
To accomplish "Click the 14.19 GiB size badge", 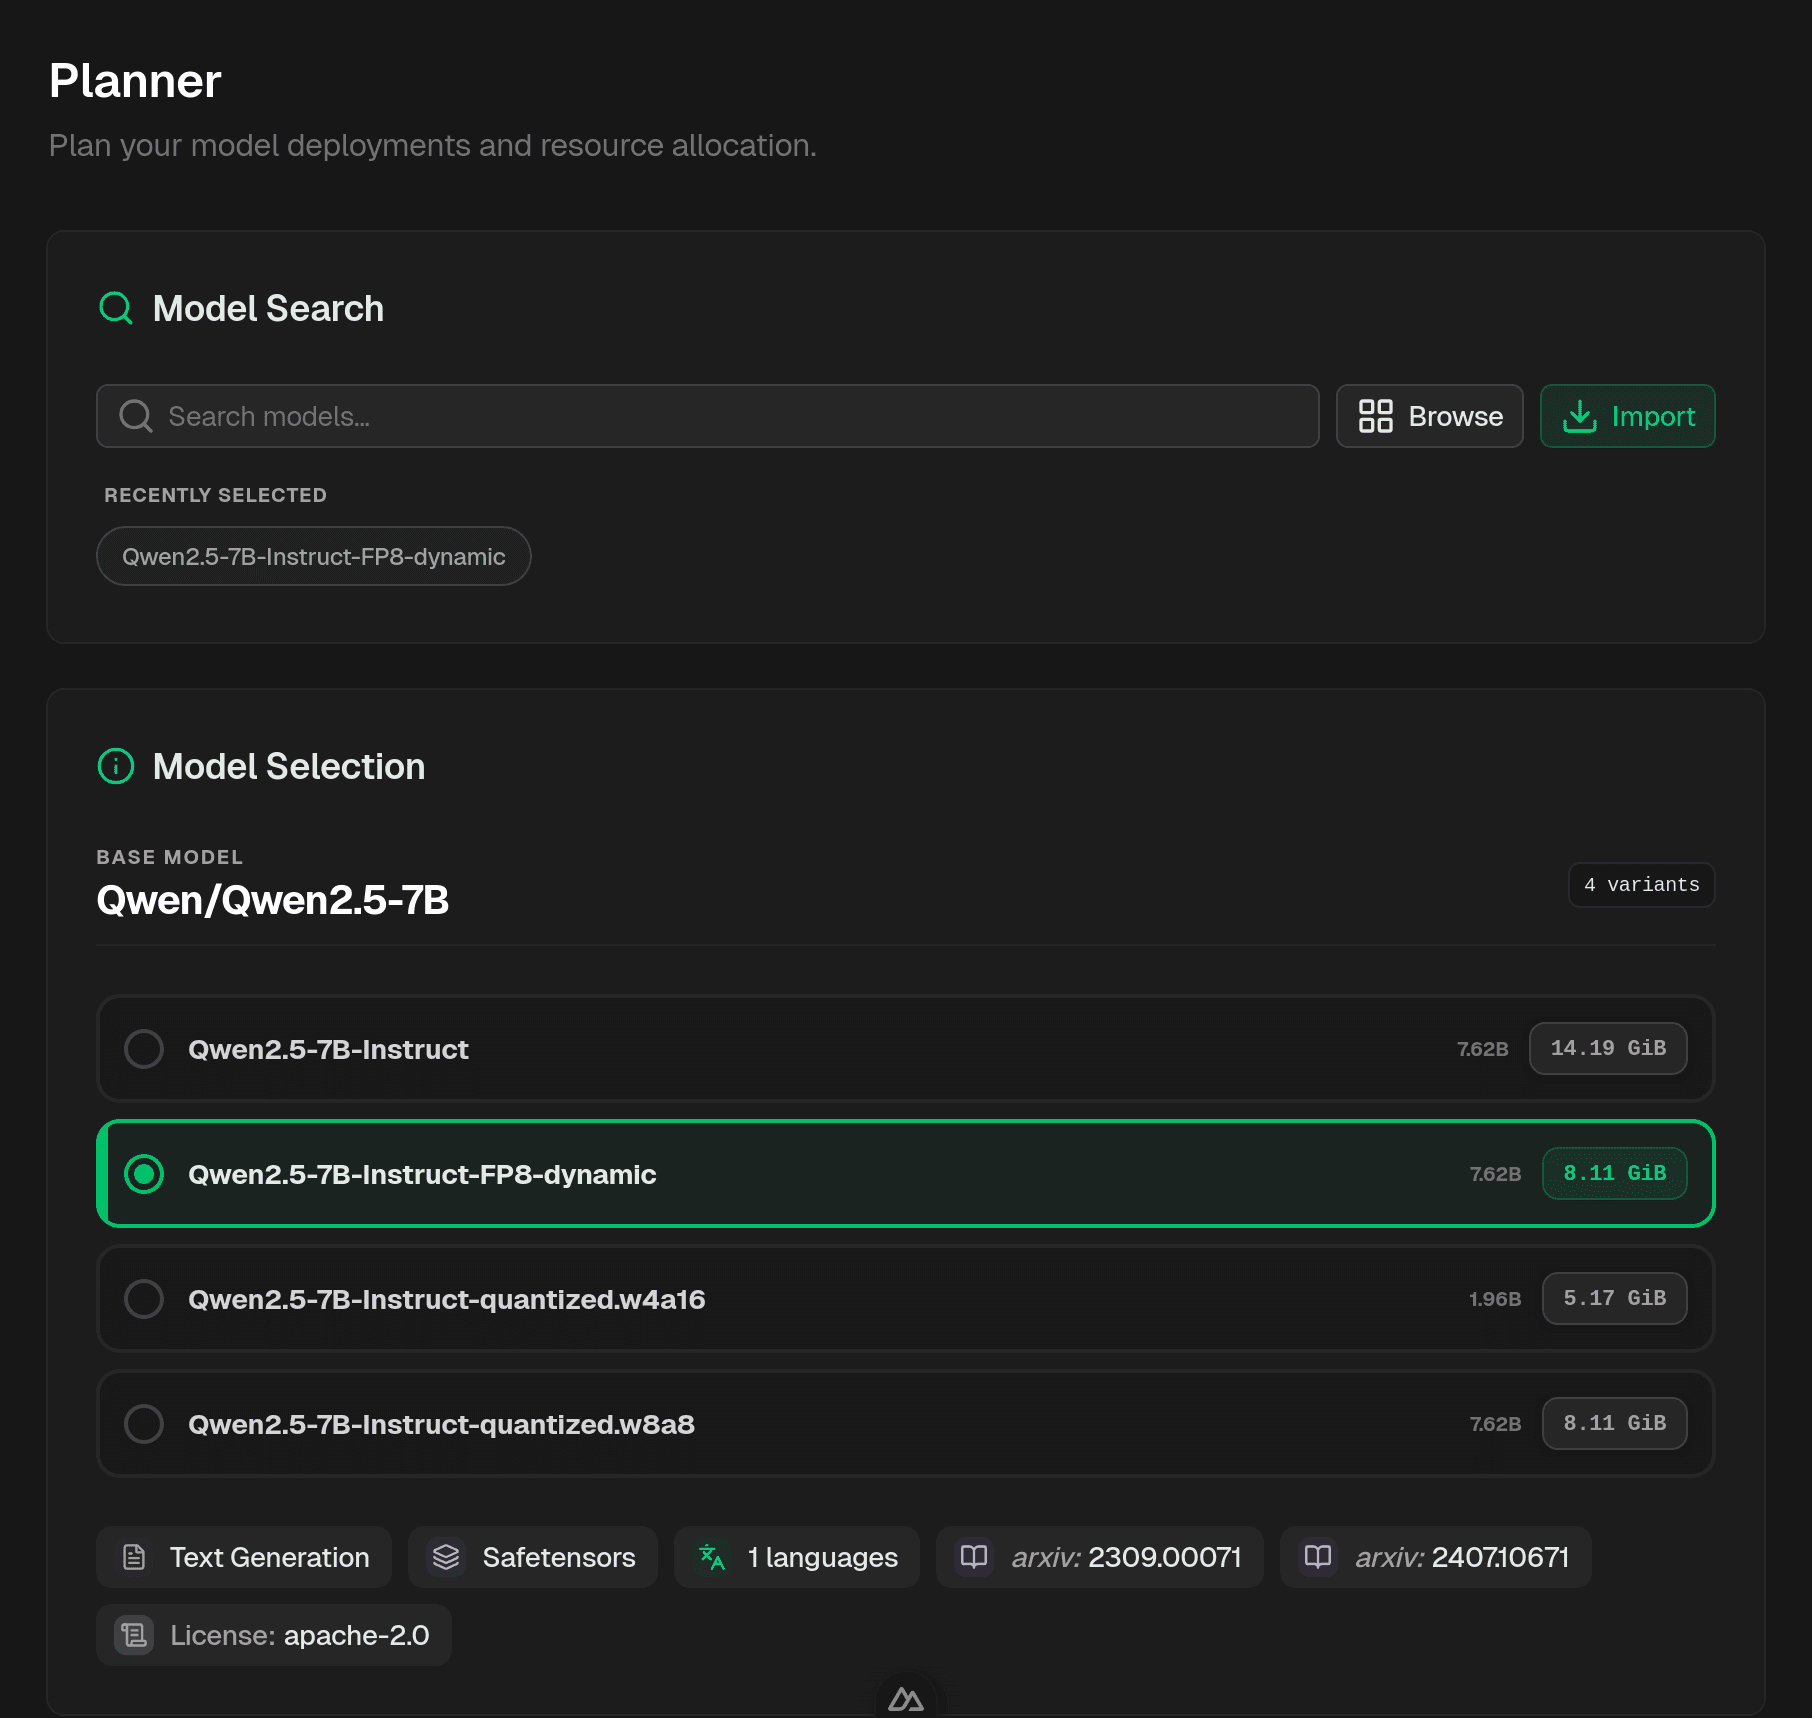I will coord(1608,1048).
